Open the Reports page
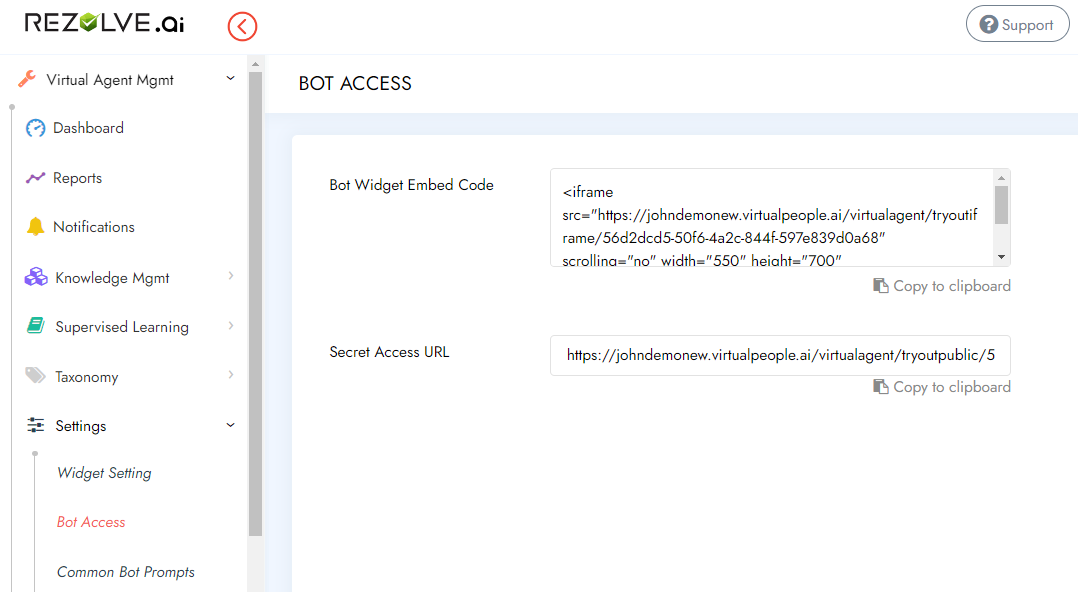 [x=77, y=178]
